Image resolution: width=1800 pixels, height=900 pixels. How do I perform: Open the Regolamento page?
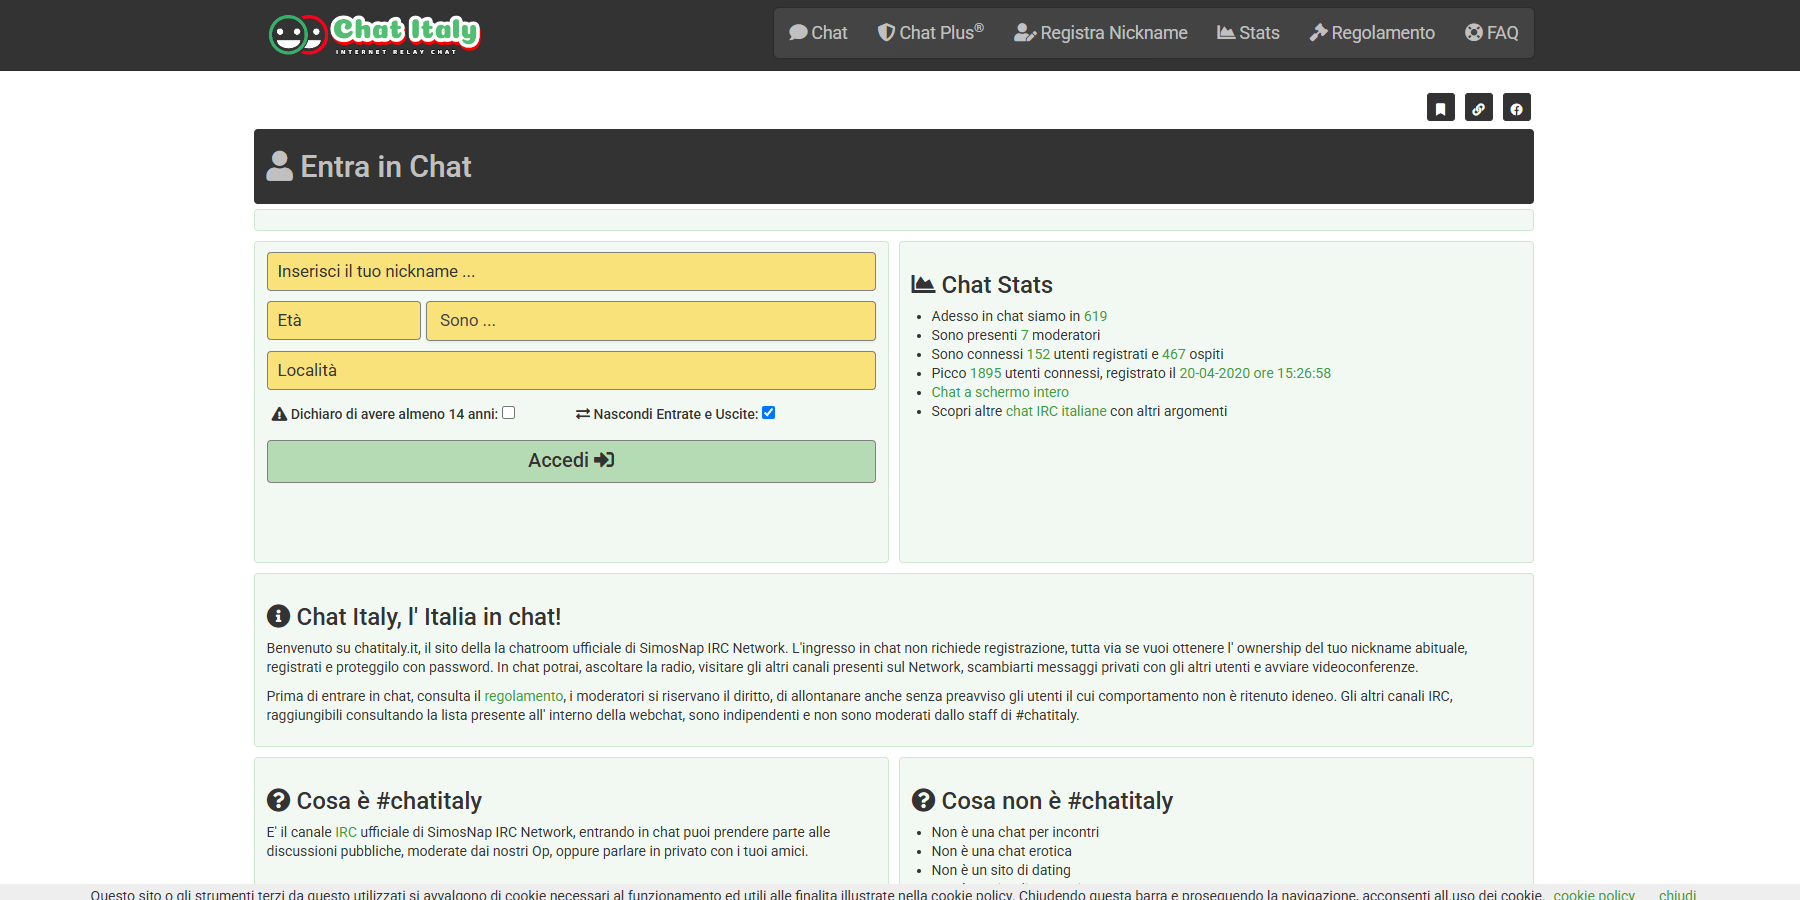tap(1372, 33)
